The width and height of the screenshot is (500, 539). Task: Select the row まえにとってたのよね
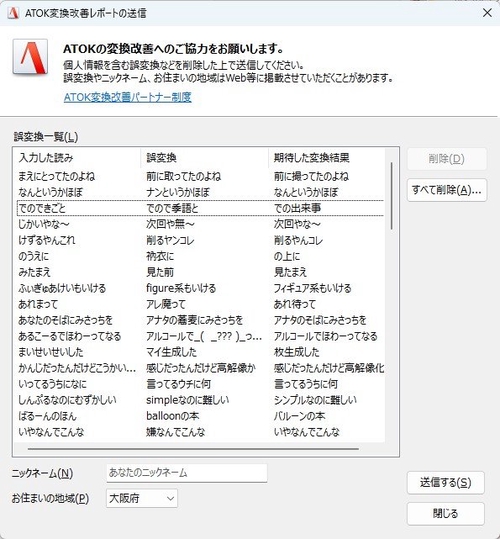(x=200, y=176)
